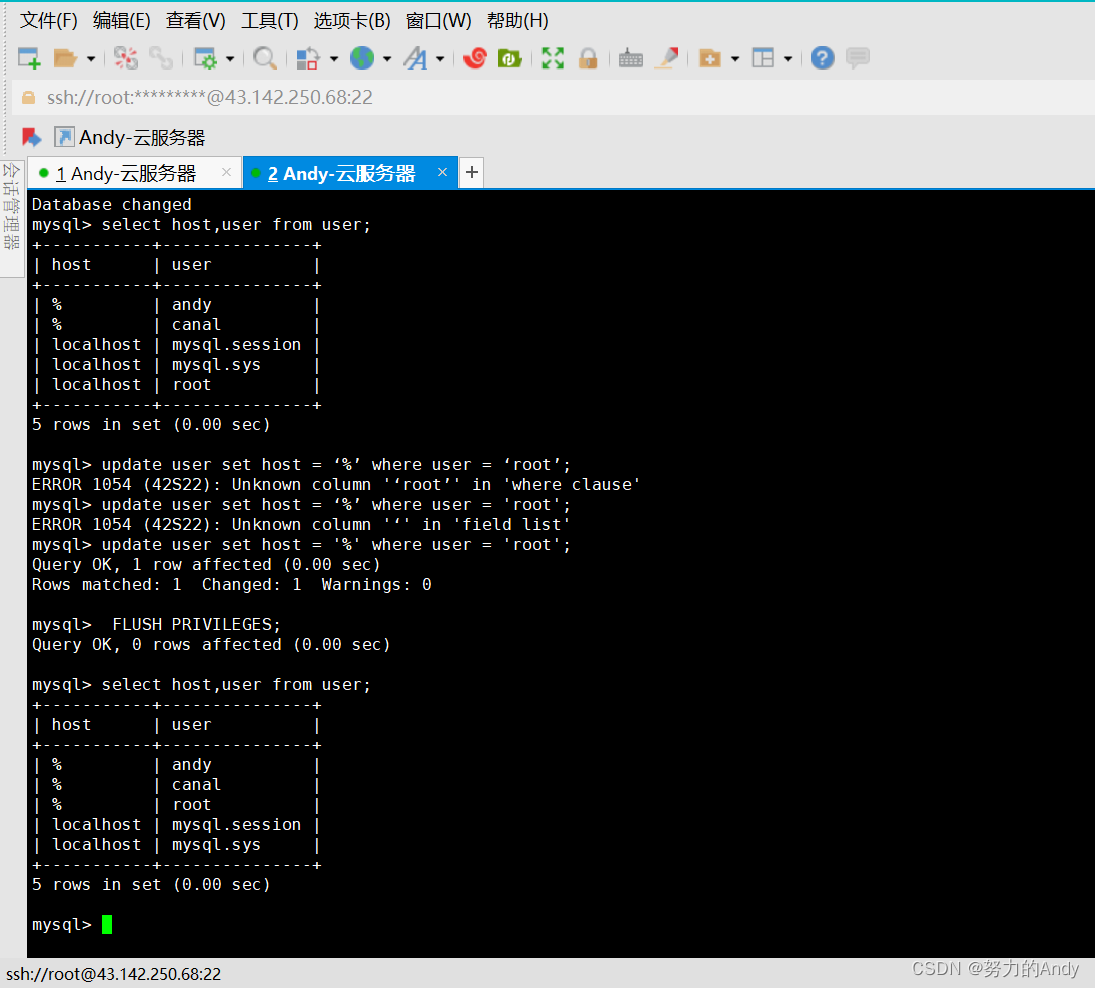Image resolution: width=1095 pixels, height=988 pixels.
Task: Click the 'FLUSH PRIVILEGES;' command line
Action: pos(156,624)
